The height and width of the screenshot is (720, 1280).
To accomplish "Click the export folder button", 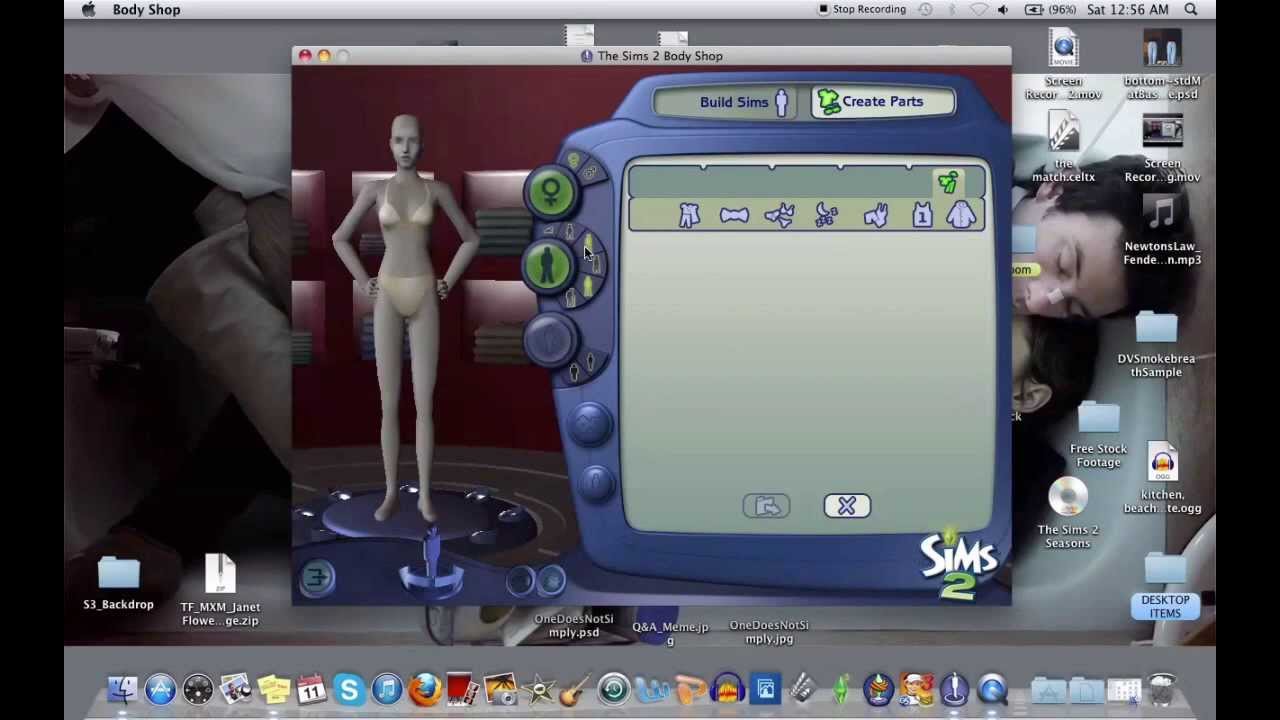I will click(x=766, y=506).
